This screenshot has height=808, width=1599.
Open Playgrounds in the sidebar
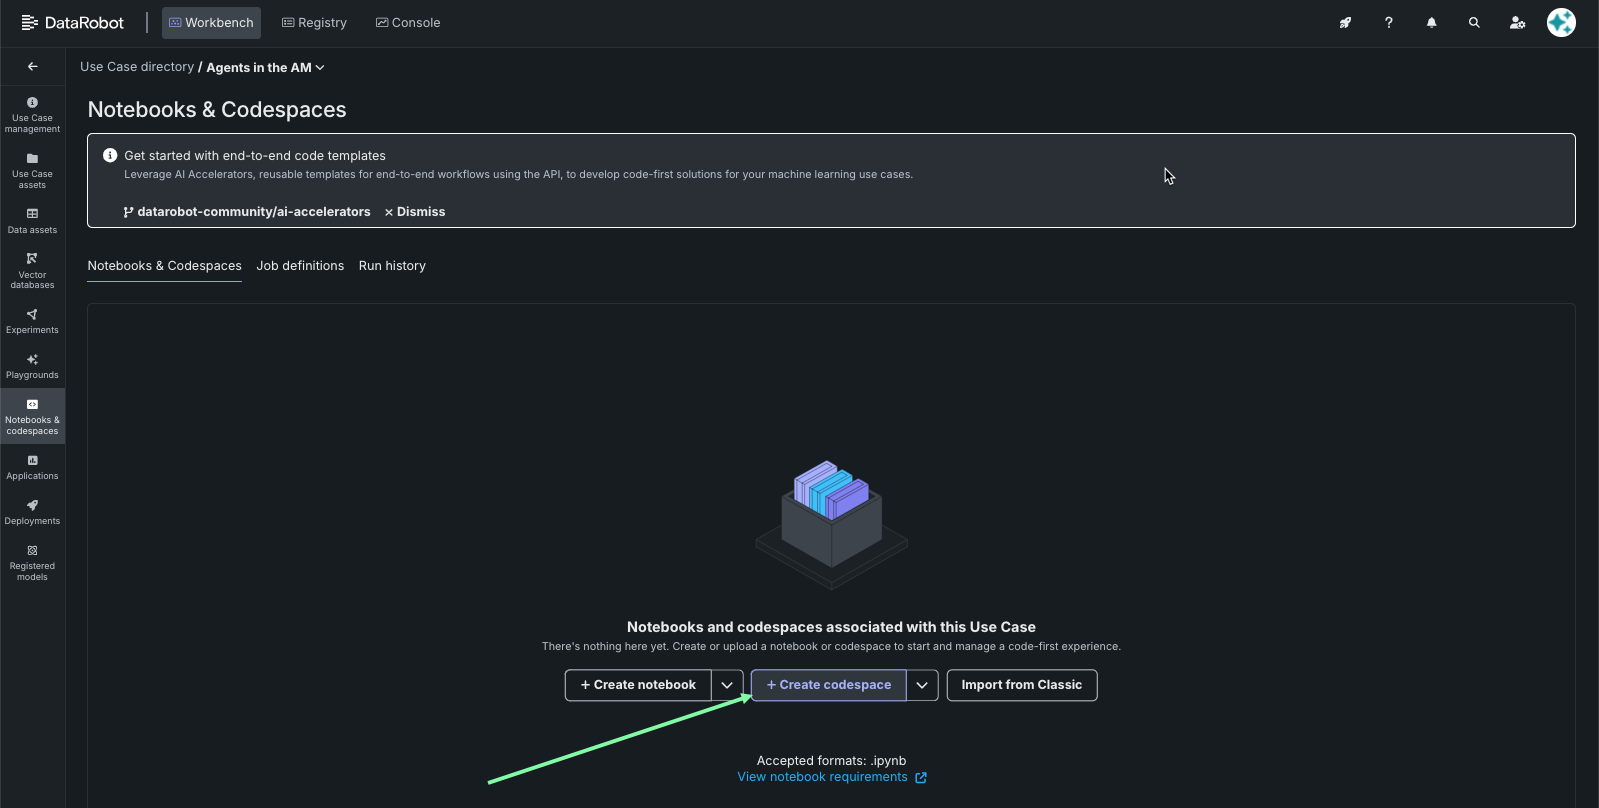coord(32,366)
